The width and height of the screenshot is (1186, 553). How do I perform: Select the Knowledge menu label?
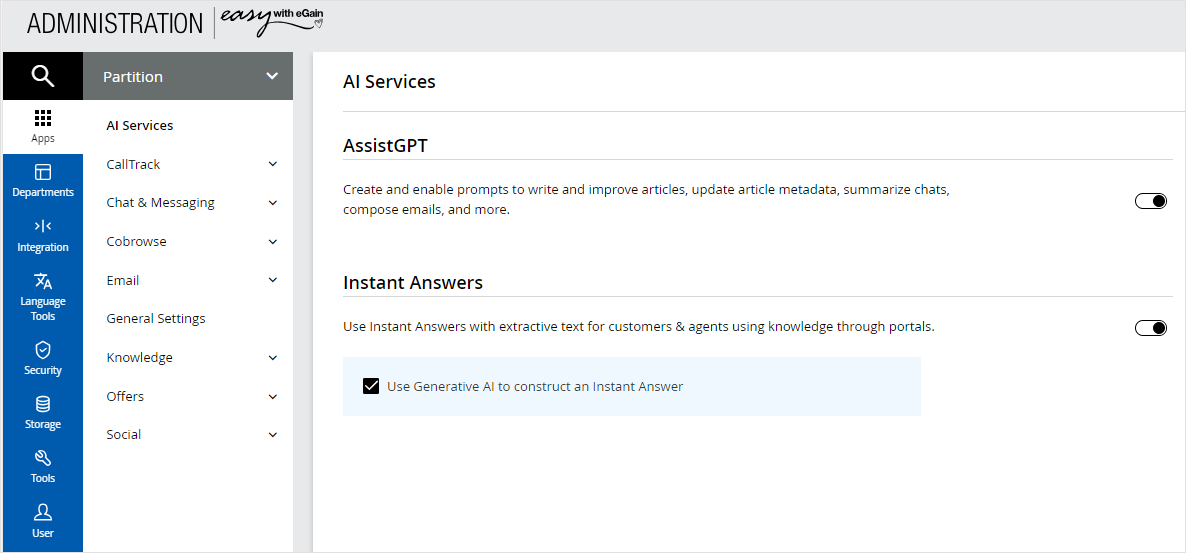click(139, 357)
